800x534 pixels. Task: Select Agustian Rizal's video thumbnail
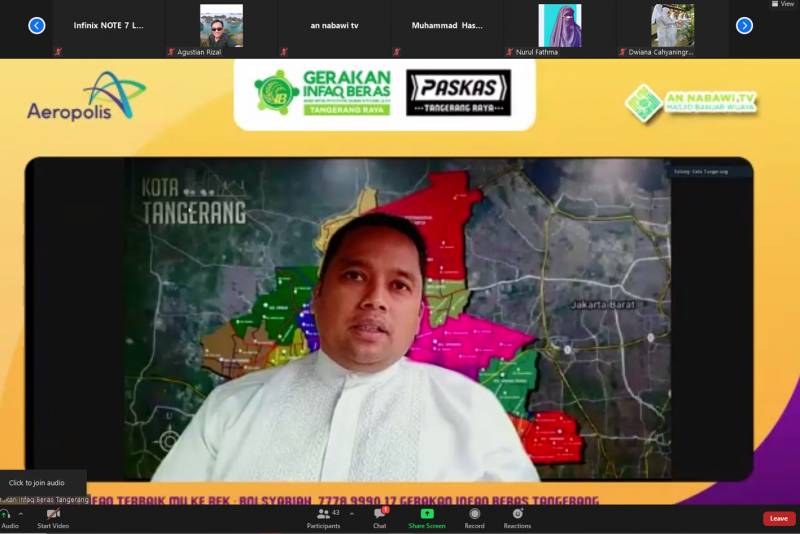[221, 27]
